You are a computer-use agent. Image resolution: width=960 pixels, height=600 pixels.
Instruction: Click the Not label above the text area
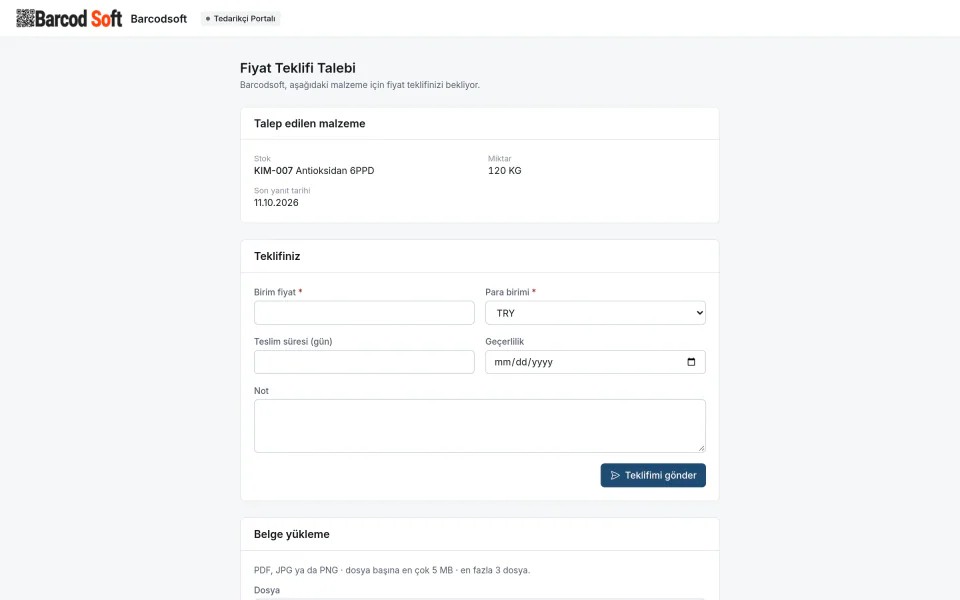(x=261, y=391)
